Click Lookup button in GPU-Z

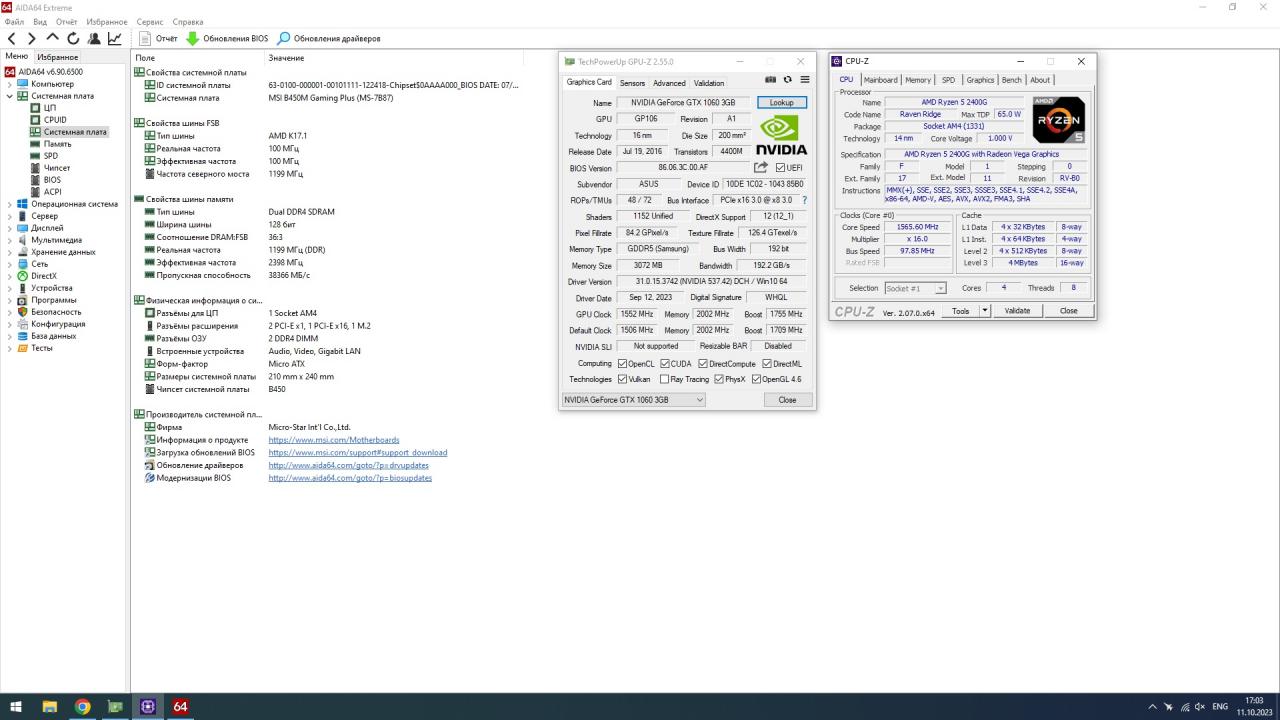click(x=781, y=103)
